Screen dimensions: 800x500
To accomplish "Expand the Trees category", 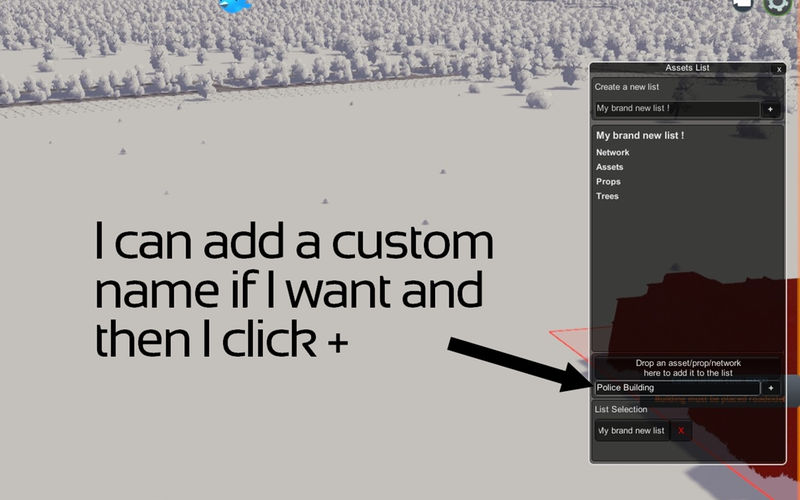I will [607, 196].
